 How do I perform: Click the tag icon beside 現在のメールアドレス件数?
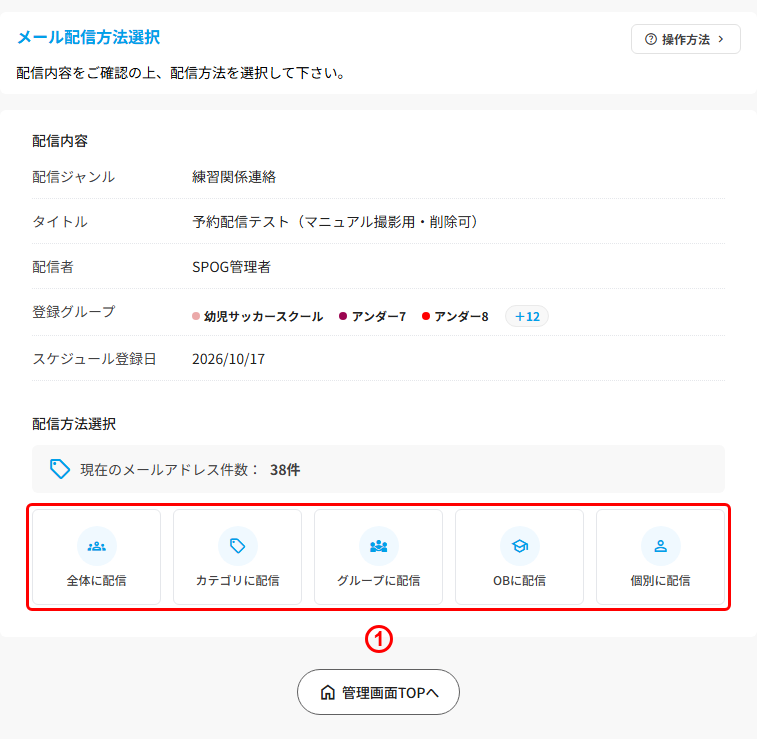[60, 469]
